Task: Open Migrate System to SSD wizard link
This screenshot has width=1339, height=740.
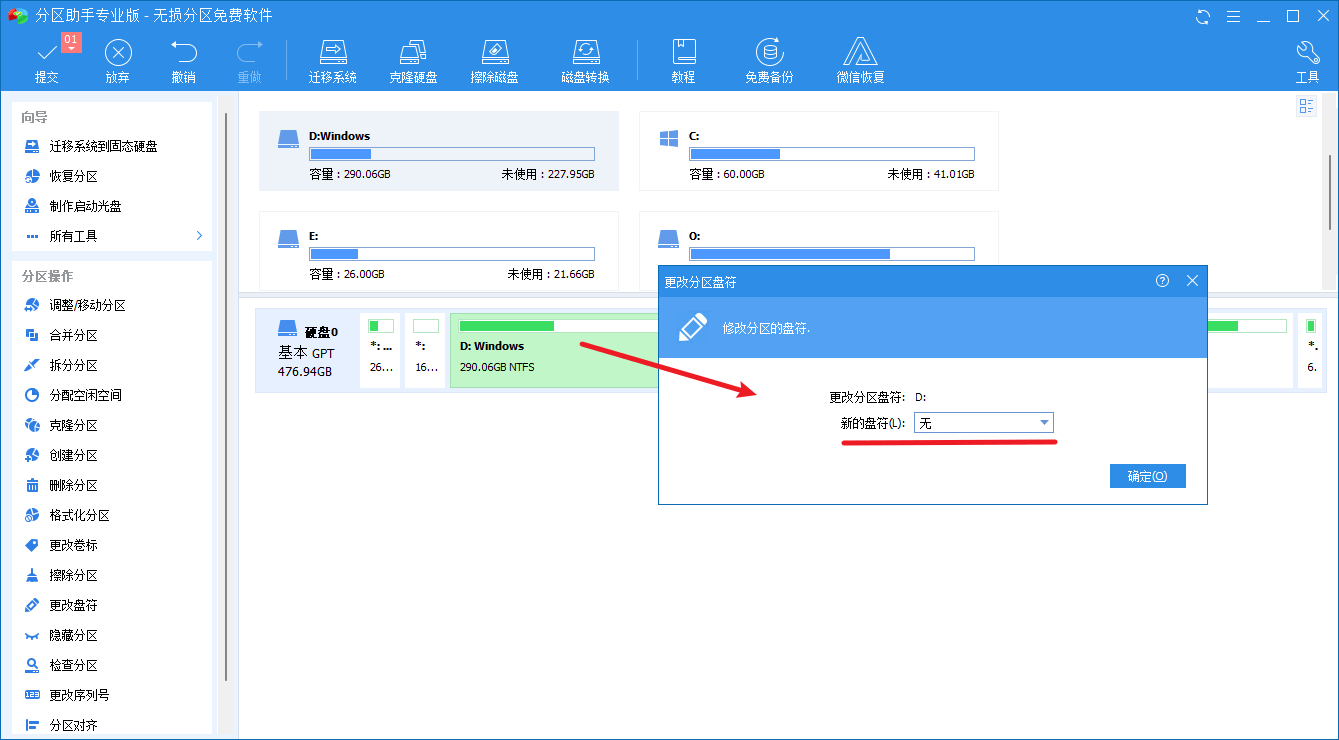Action: (x=92, y=145)
